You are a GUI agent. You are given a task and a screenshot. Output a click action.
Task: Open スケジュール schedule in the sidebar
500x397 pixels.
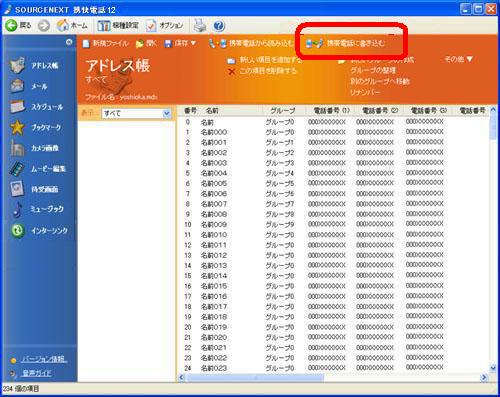click(x=37, y=107)
